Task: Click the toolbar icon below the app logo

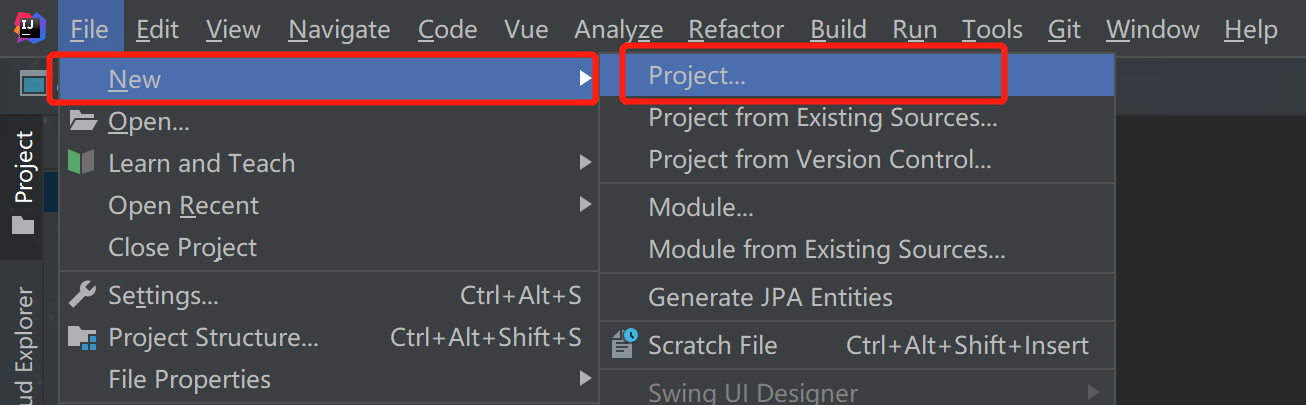Action: tap(32, 83)
